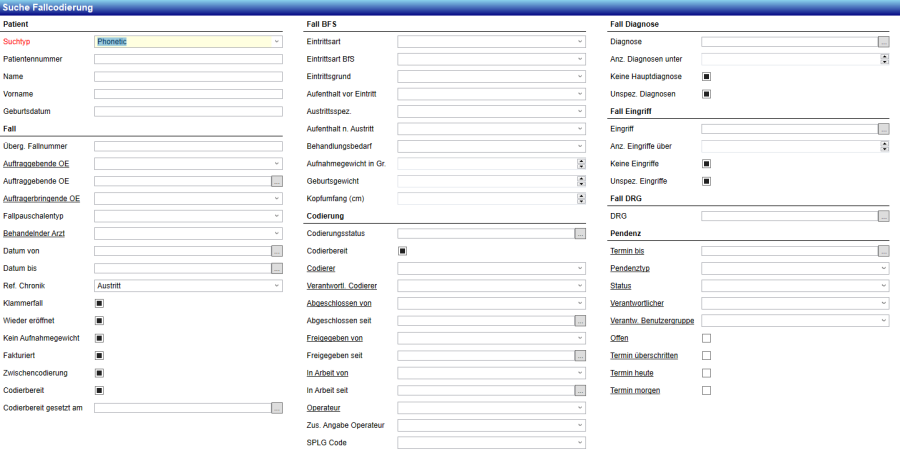Image resolution: width=900 pixels, height=454 pixels.
Task: Click the Aufnahmegewicht in Gr. spinner arrows
Action: coord(581,164)
